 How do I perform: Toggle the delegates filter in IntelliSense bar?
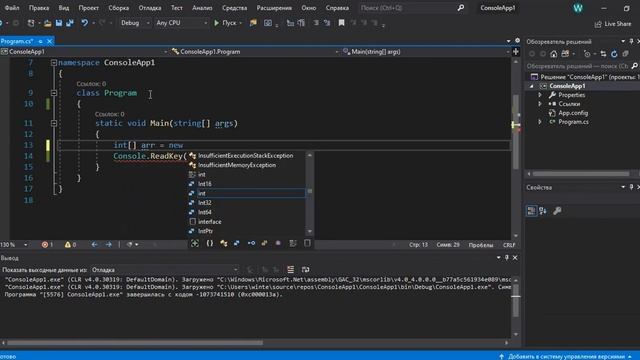tap(278, 243)
